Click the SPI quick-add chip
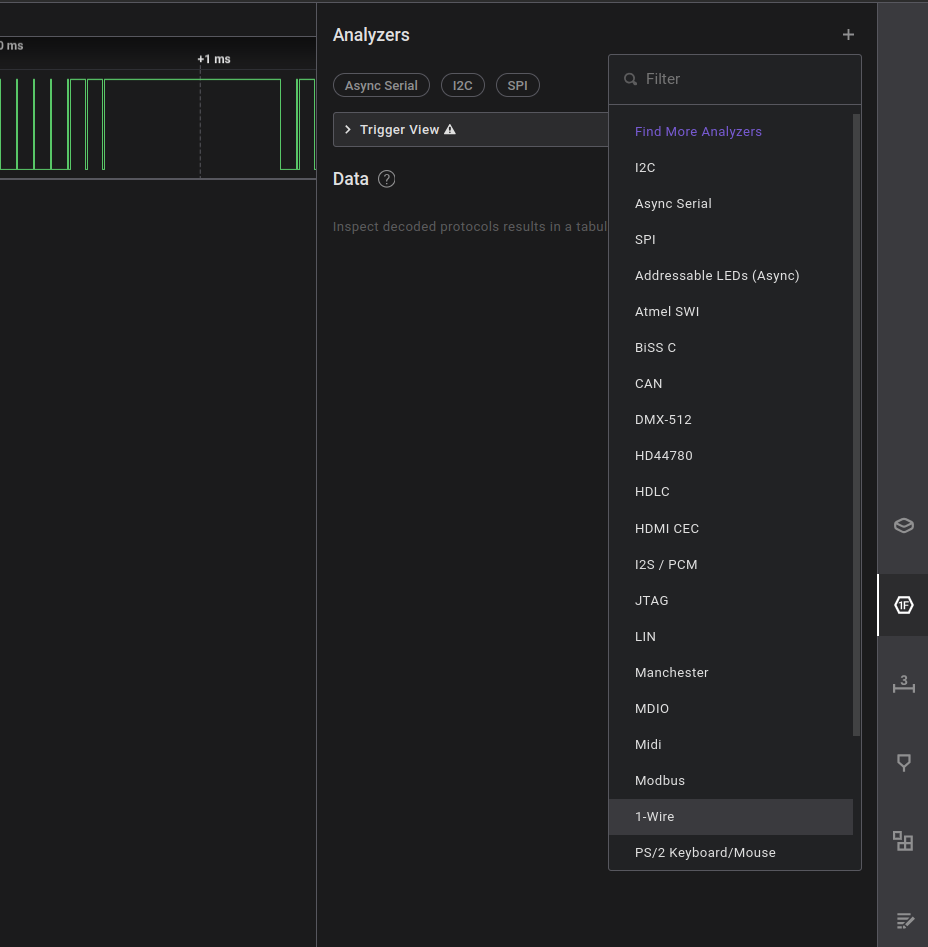 click(517, 86)
